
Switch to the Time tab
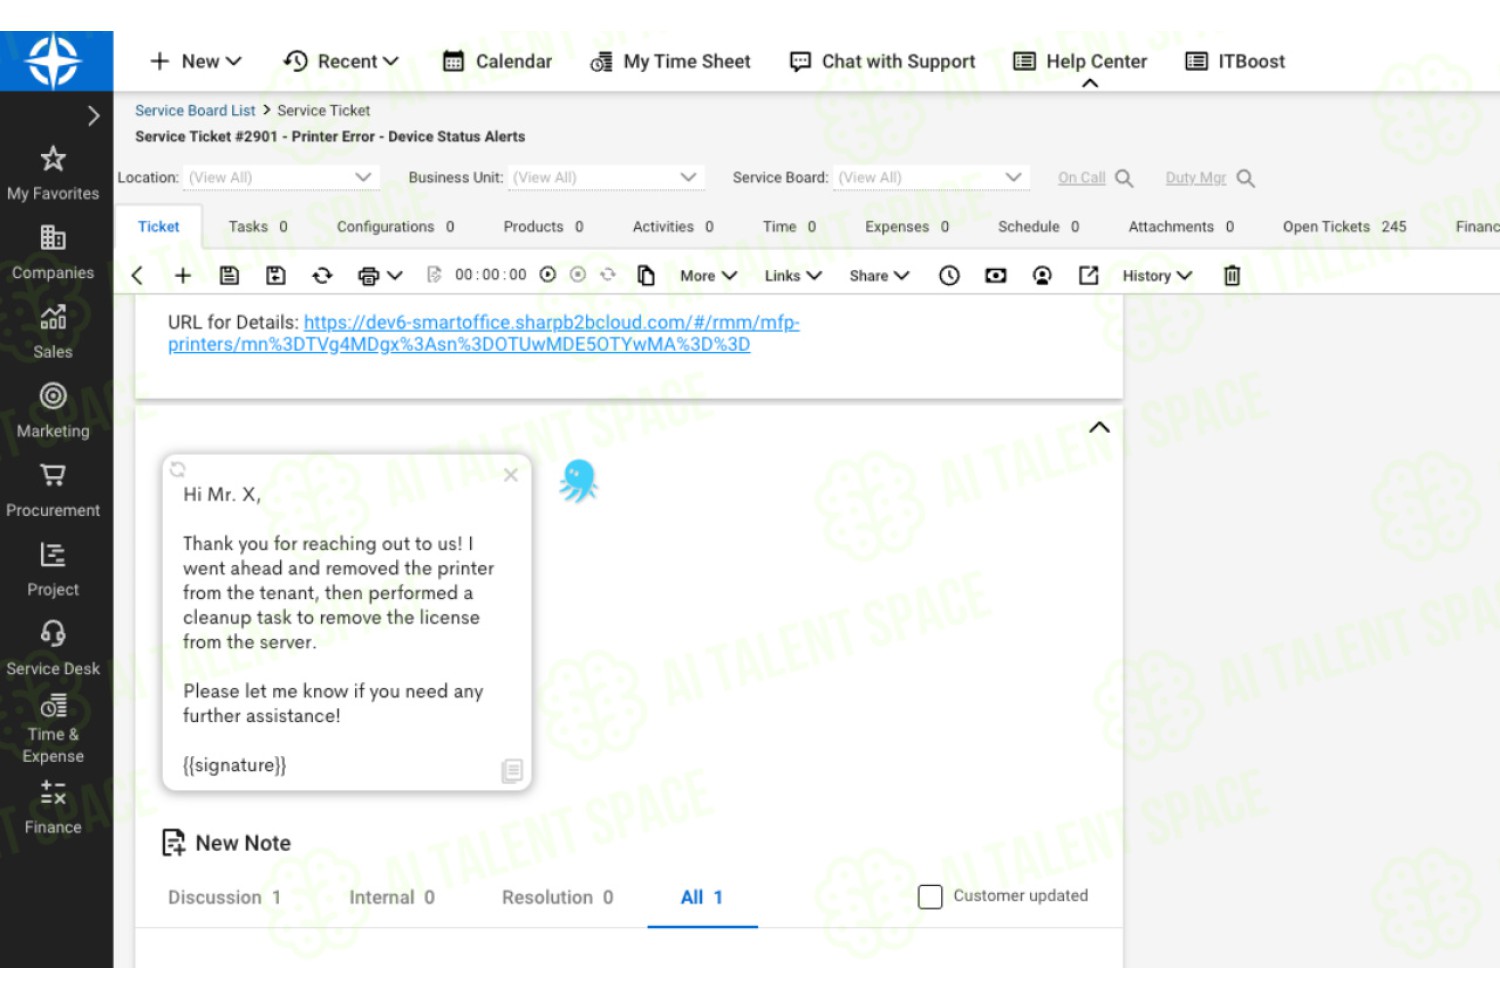(789, 227)
